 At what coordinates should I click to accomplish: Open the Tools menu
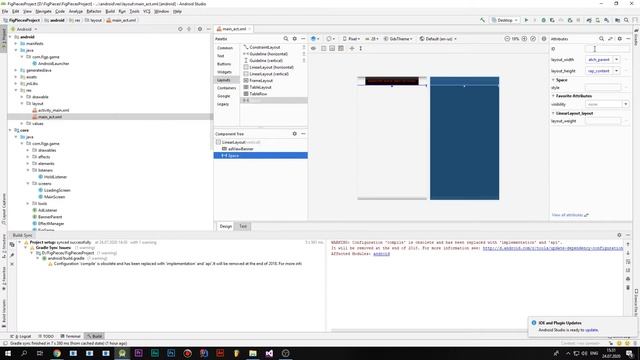tap(134, 11)
